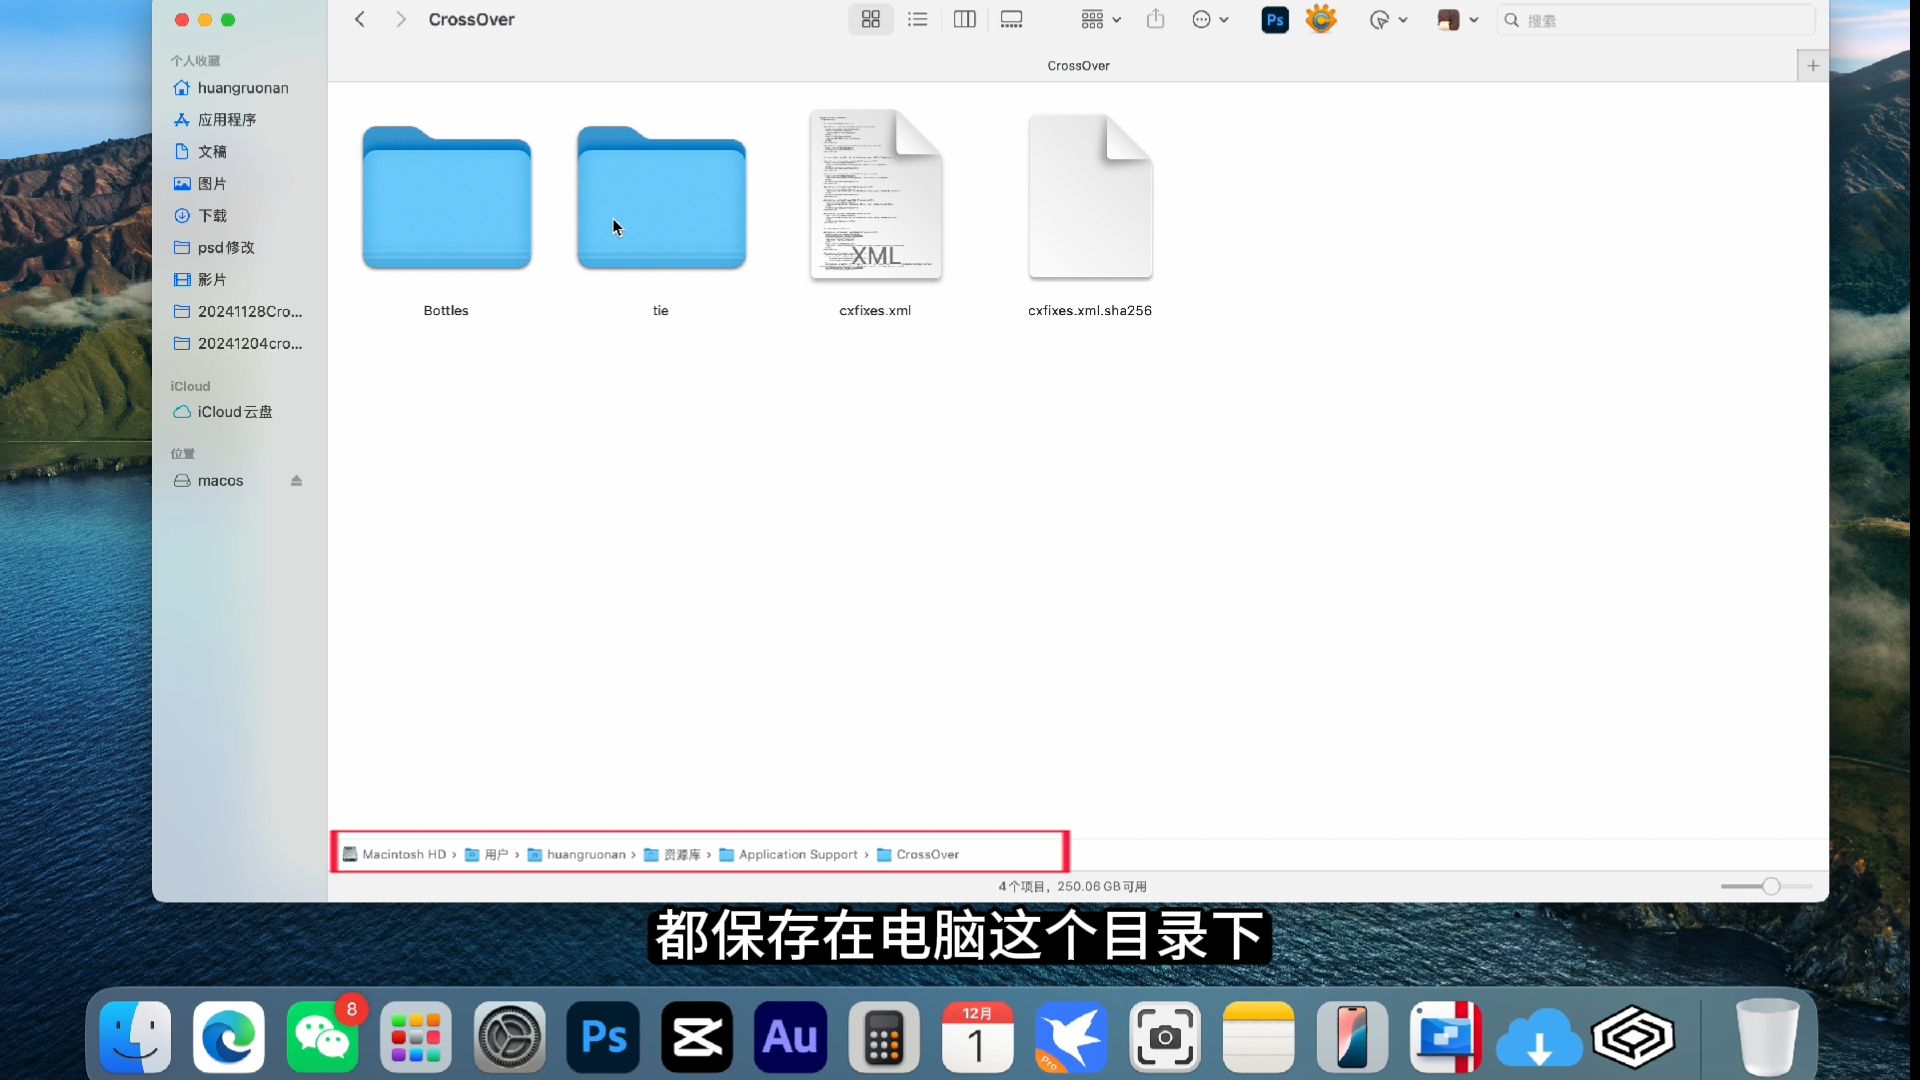The height and width of the screenshot is (1080, 1920).
Task: Click Macintosh HD in the path bar
Action: coord(394,855)
